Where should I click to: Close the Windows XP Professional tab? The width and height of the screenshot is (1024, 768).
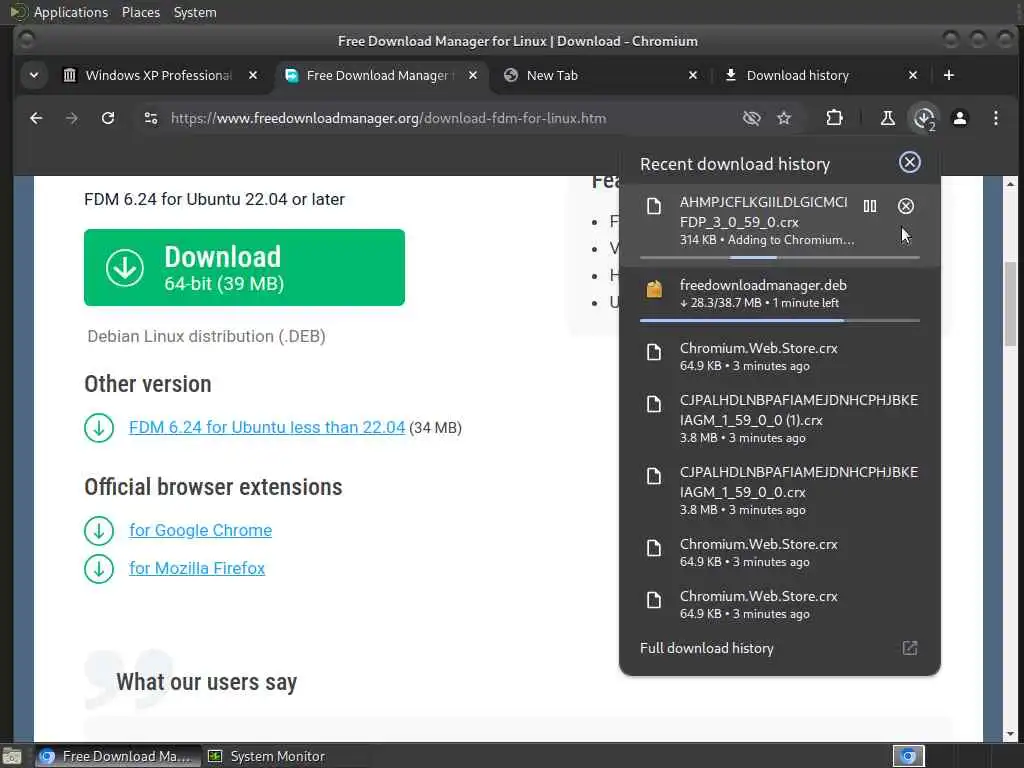click(253, 75)
